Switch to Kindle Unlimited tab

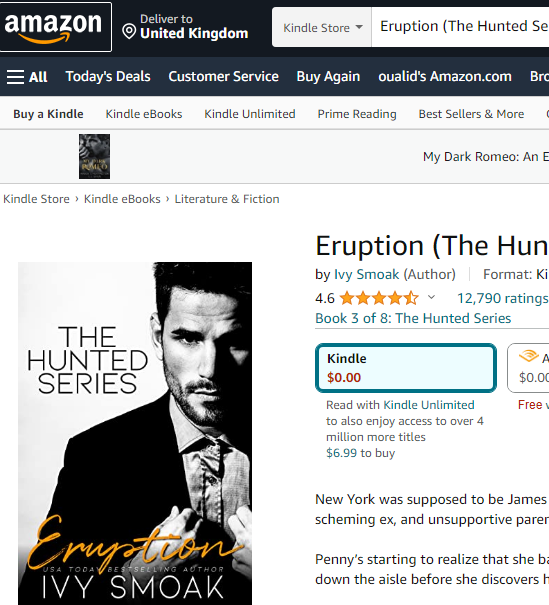[250, 114]
